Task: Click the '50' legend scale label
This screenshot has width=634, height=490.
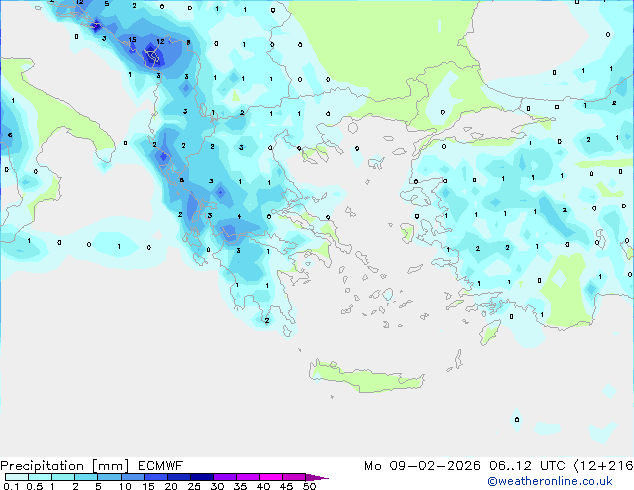Action: (x=309, y=486)
